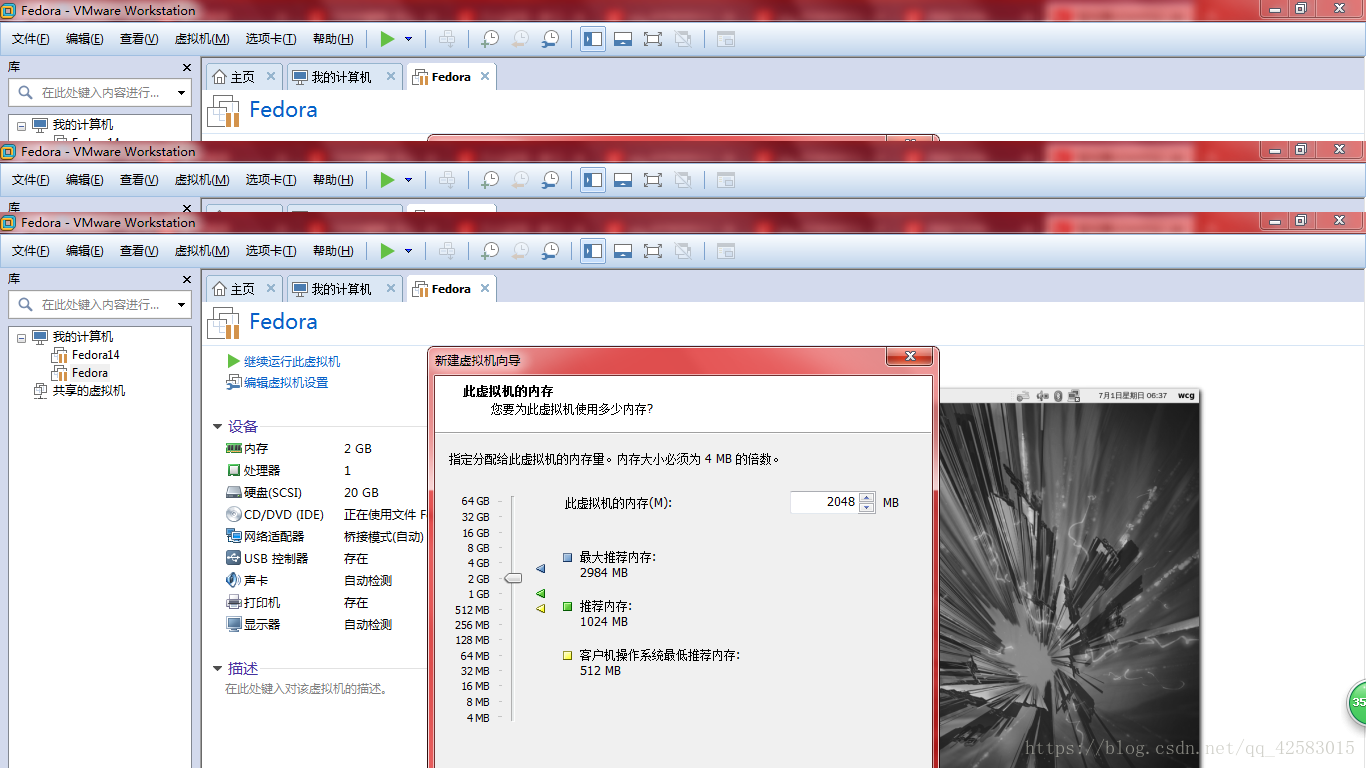Click the snapshot manager icon in the topmost window's toolbar
Viewport: 1366px width, 768px height.
tap(550, 39)
